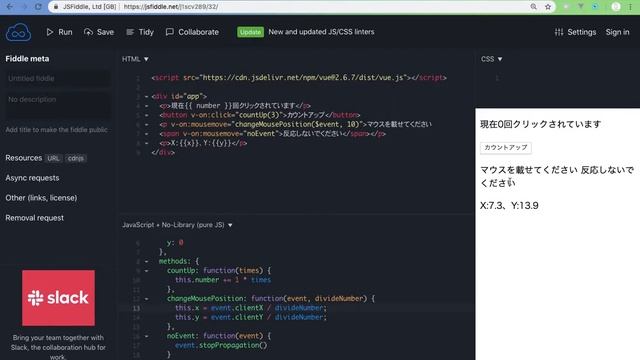Tidy up the code
This screenshot has width=640, height=360.
click(x=140, y=32)
